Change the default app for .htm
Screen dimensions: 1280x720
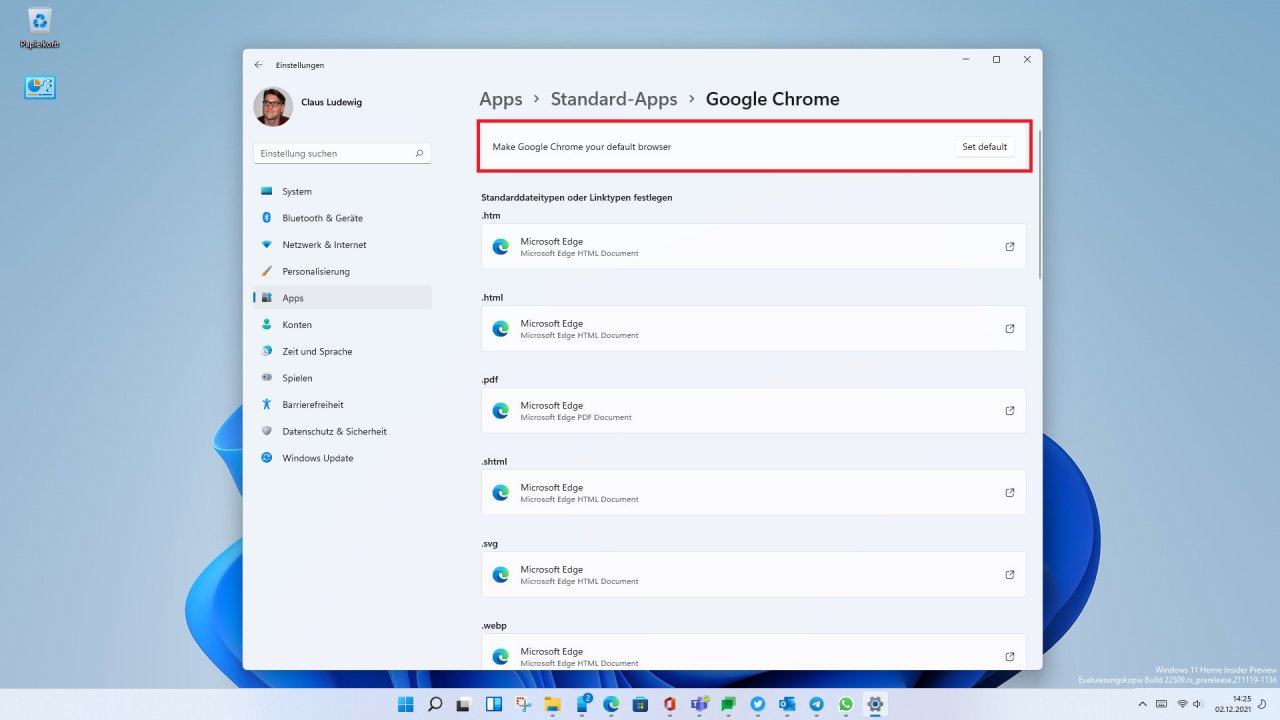click(754, 246)
